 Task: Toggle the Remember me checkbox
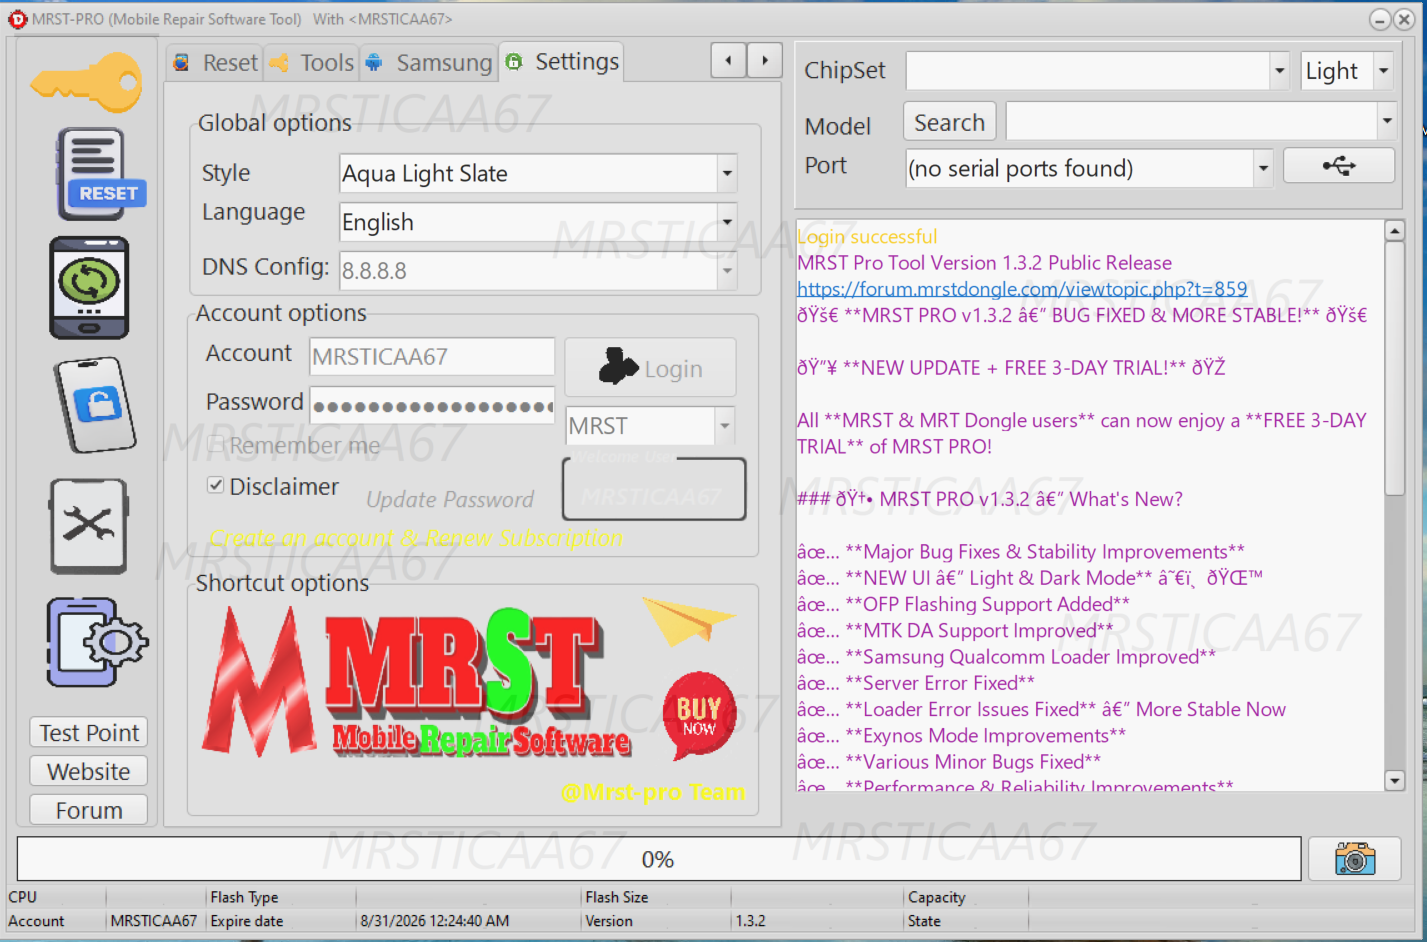pos(216,445)
